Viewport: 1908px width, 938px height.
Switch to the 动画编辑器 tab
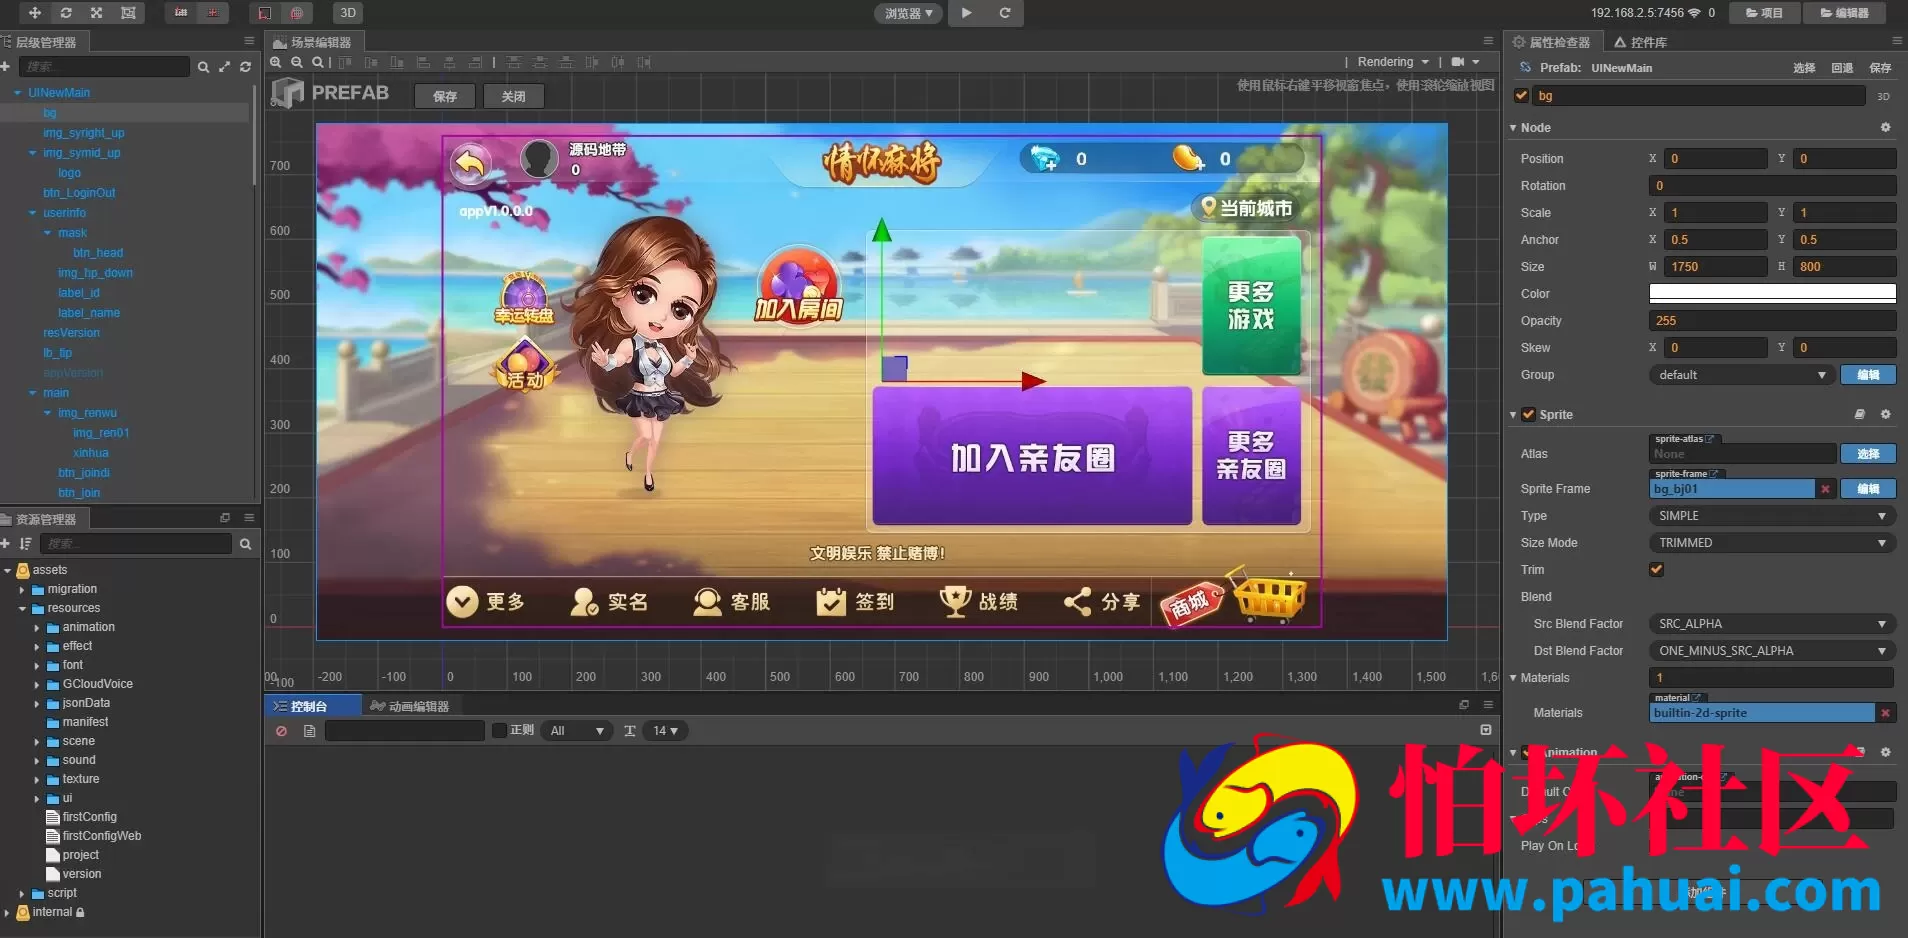tap(409, 706)
